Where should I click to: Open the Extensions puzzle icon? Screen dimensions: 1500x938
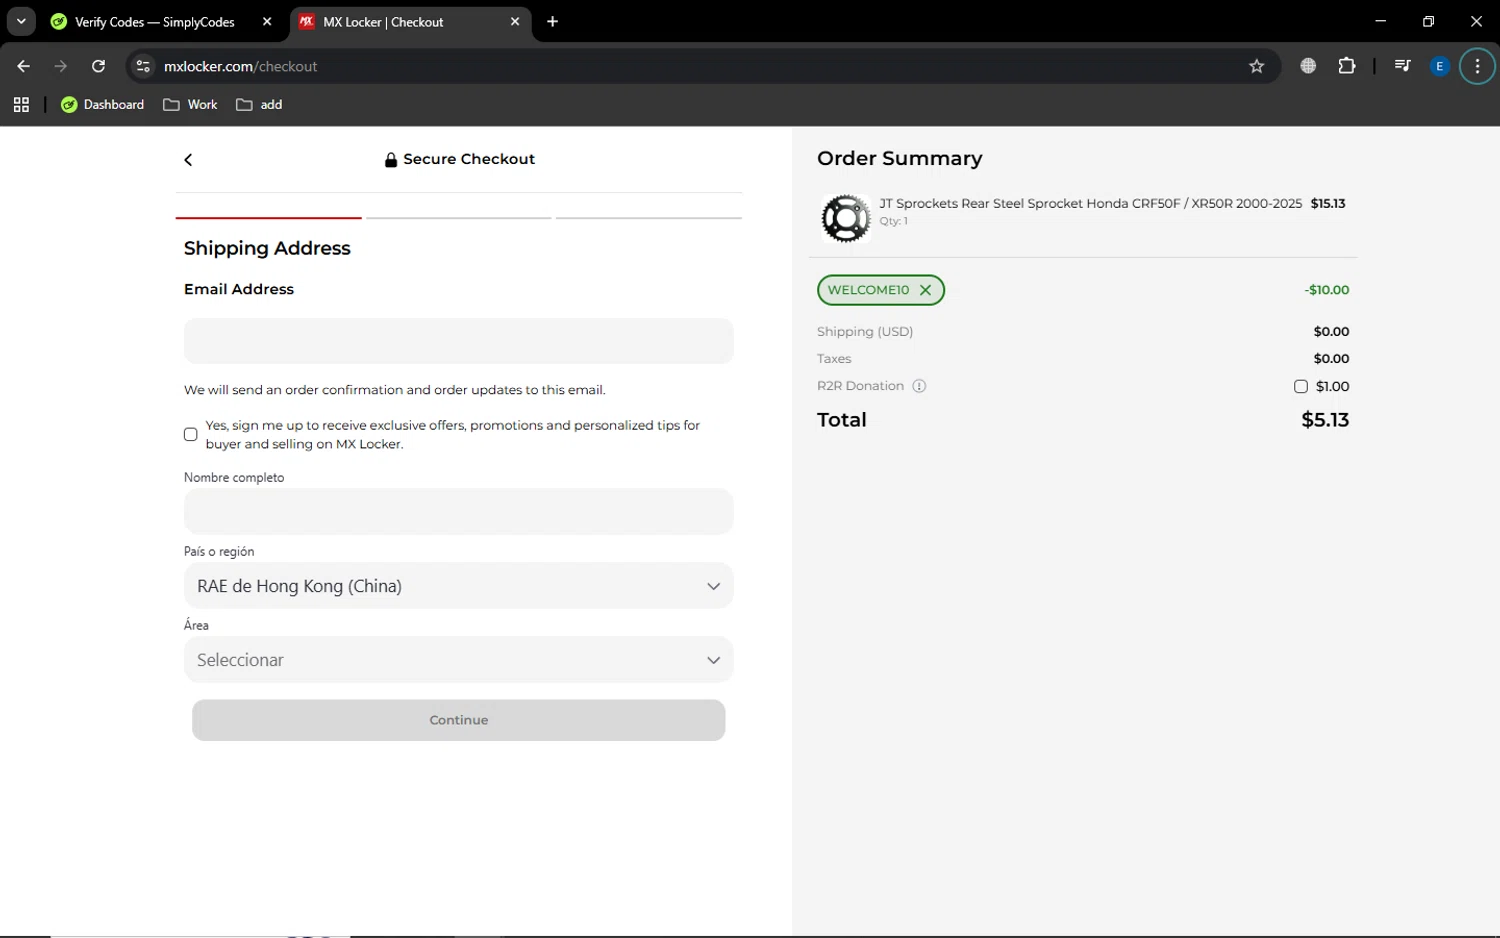[x=1347, y=66]
